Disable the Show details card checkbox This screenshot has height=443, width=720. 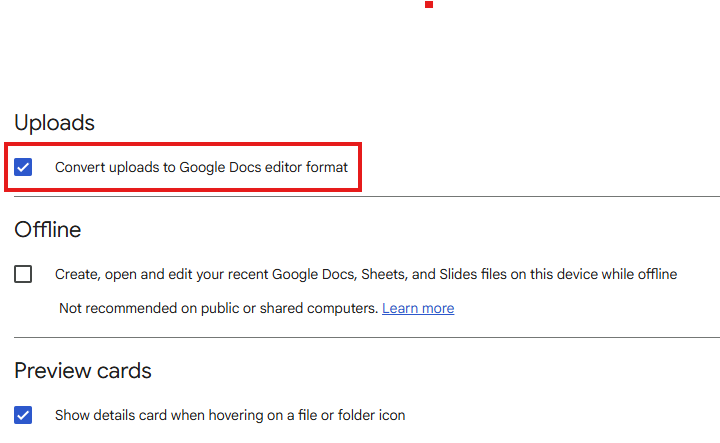(23, 414)
